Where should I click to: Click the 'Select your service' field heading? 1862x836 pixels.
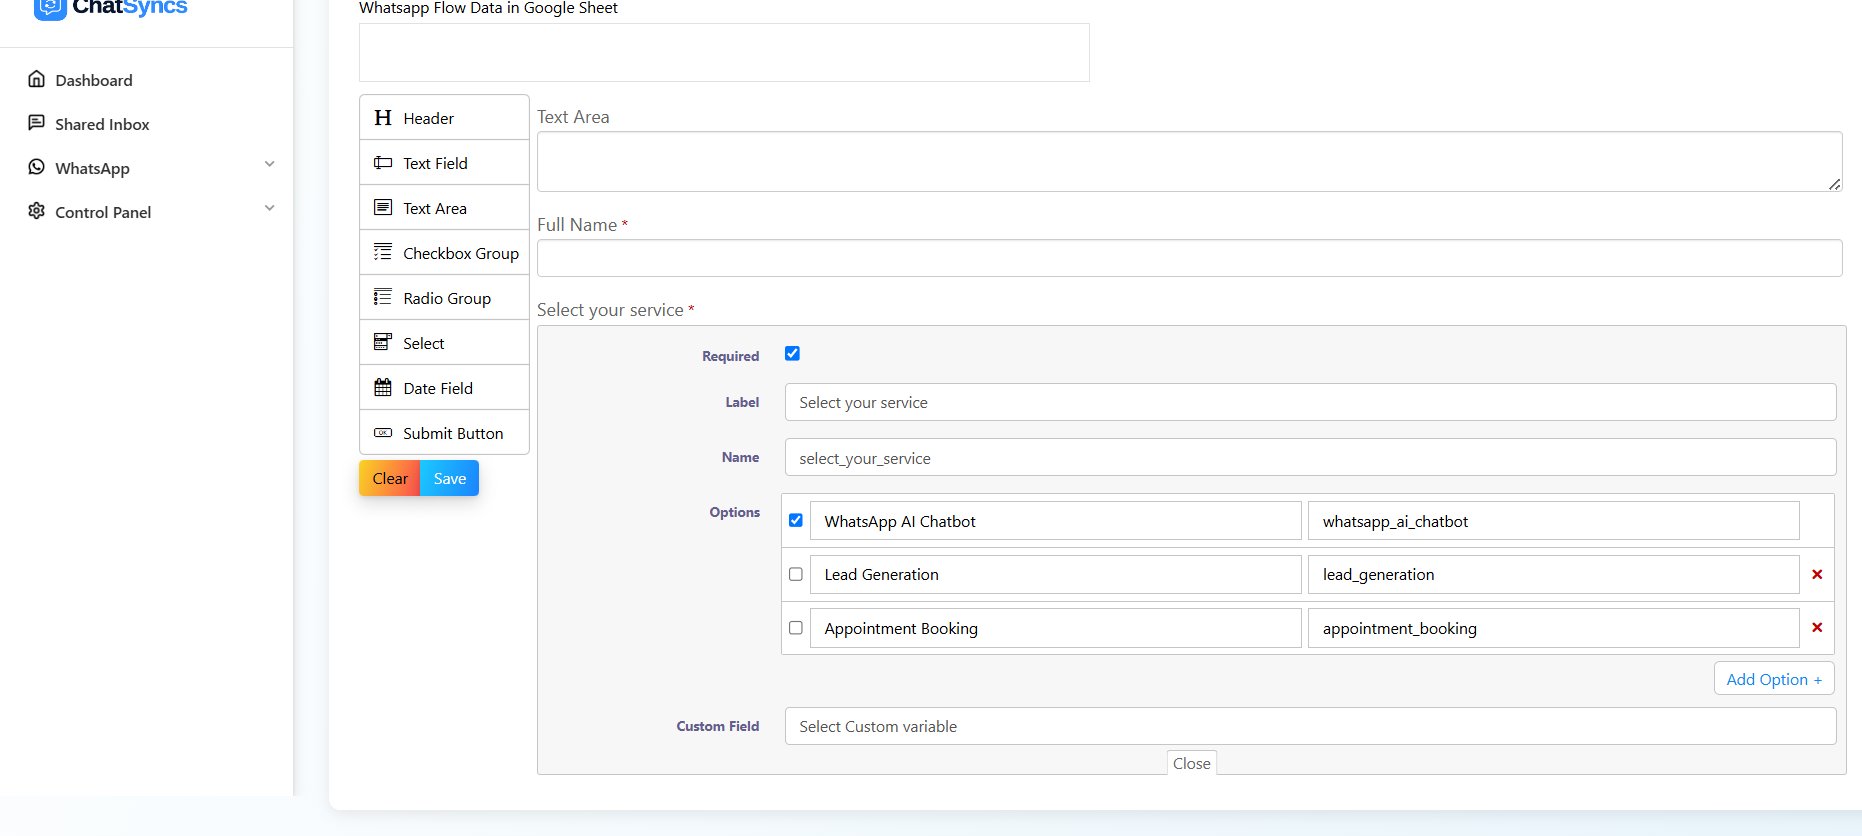tap(610, 310)
